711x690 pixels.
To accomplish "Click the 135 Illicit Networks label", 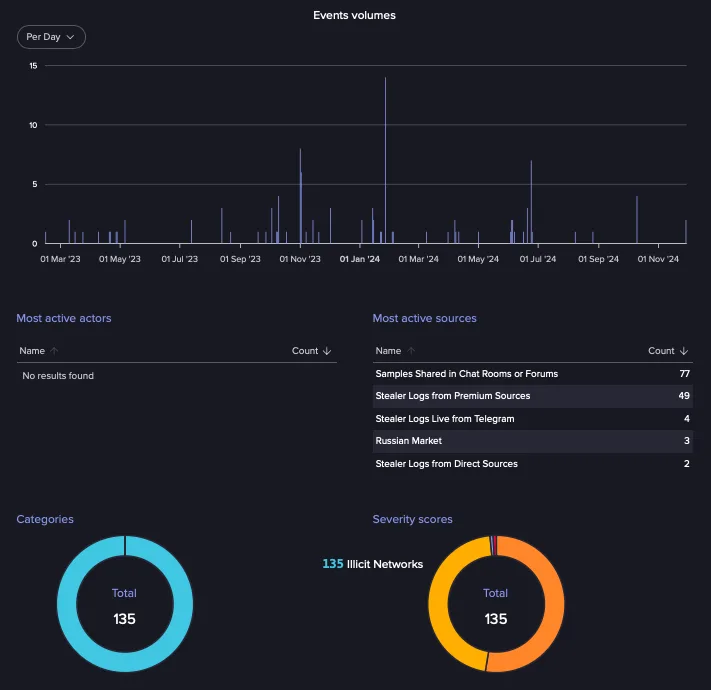I will pos(372,564).
